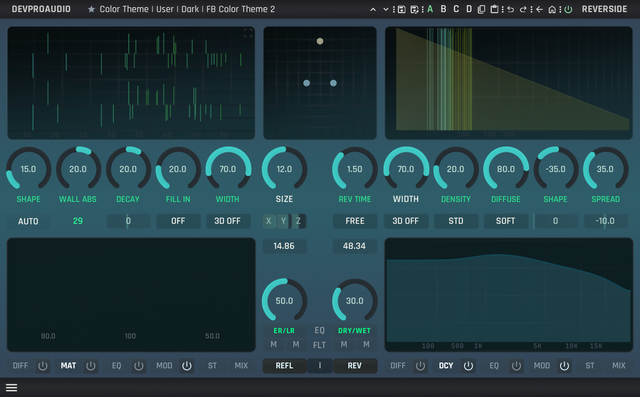
Task: Redo the last undone change
Action: click(x=523, y=9)
